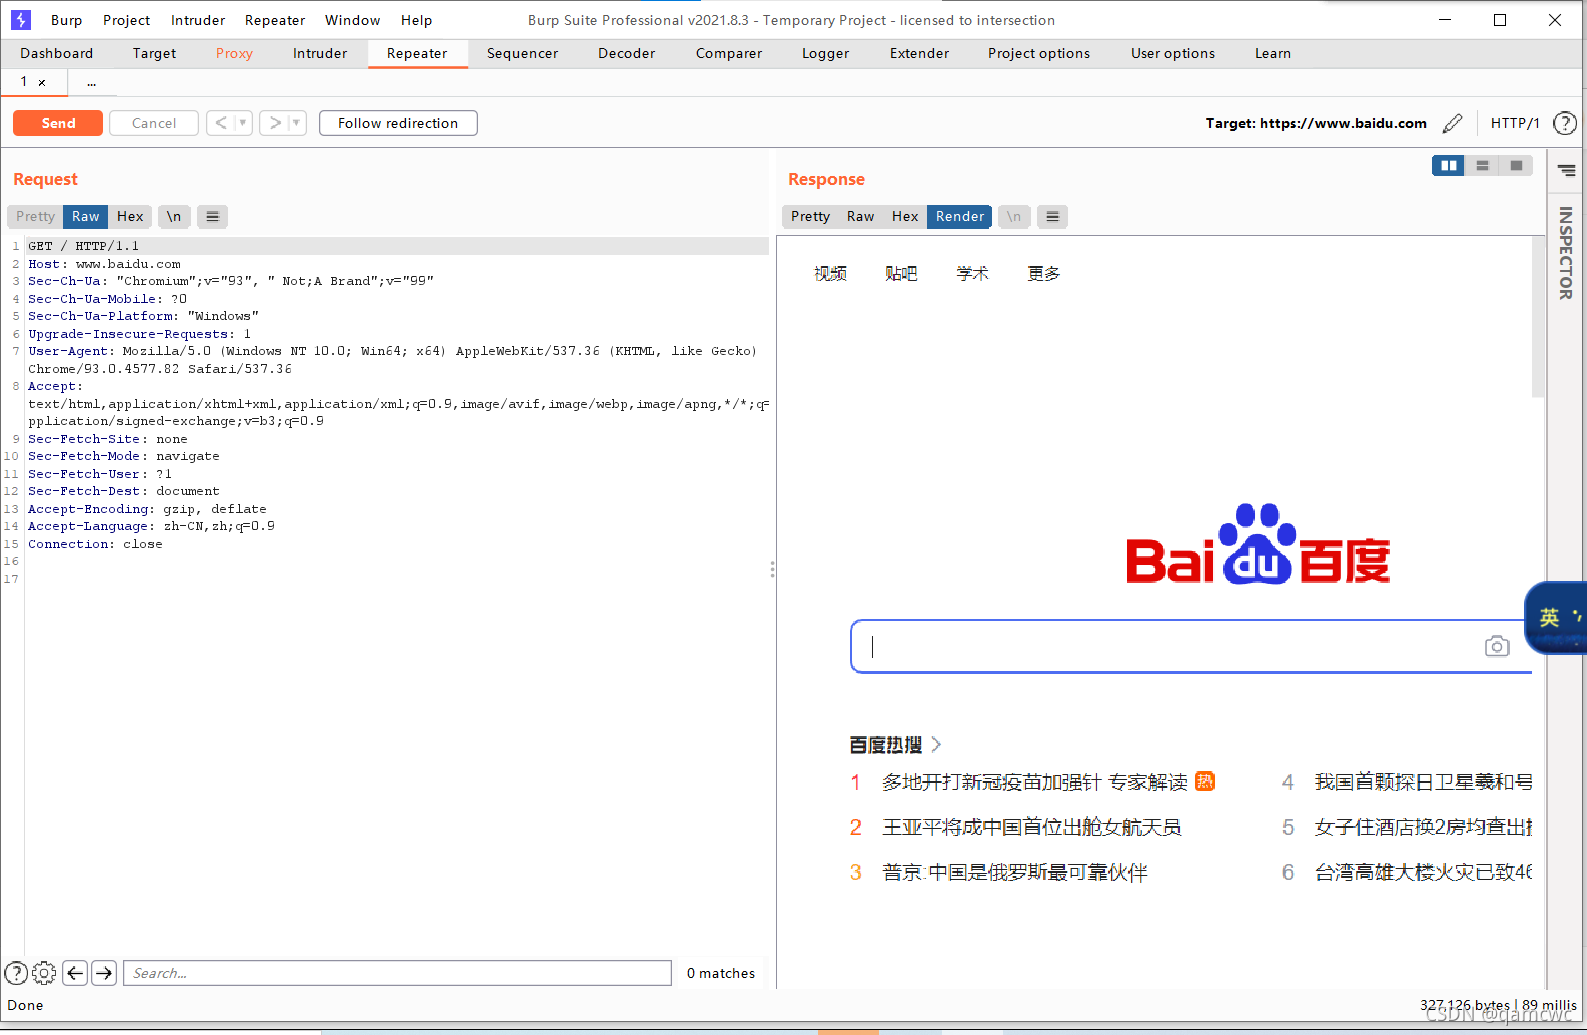Click the search help icon at the bottom
Screen dimensions: 1587x1035
16,973
